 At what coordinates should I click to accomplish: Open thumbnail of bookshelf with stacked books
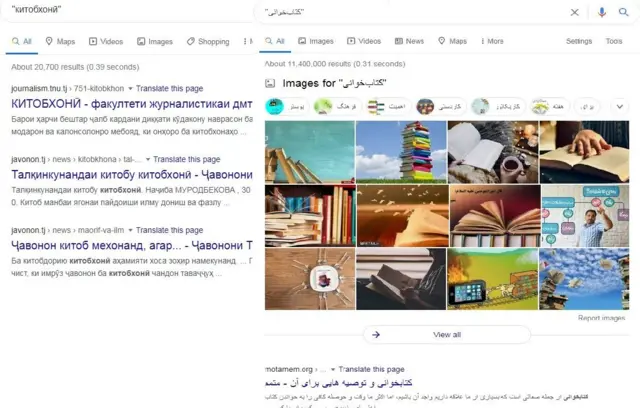pos(310,216)
